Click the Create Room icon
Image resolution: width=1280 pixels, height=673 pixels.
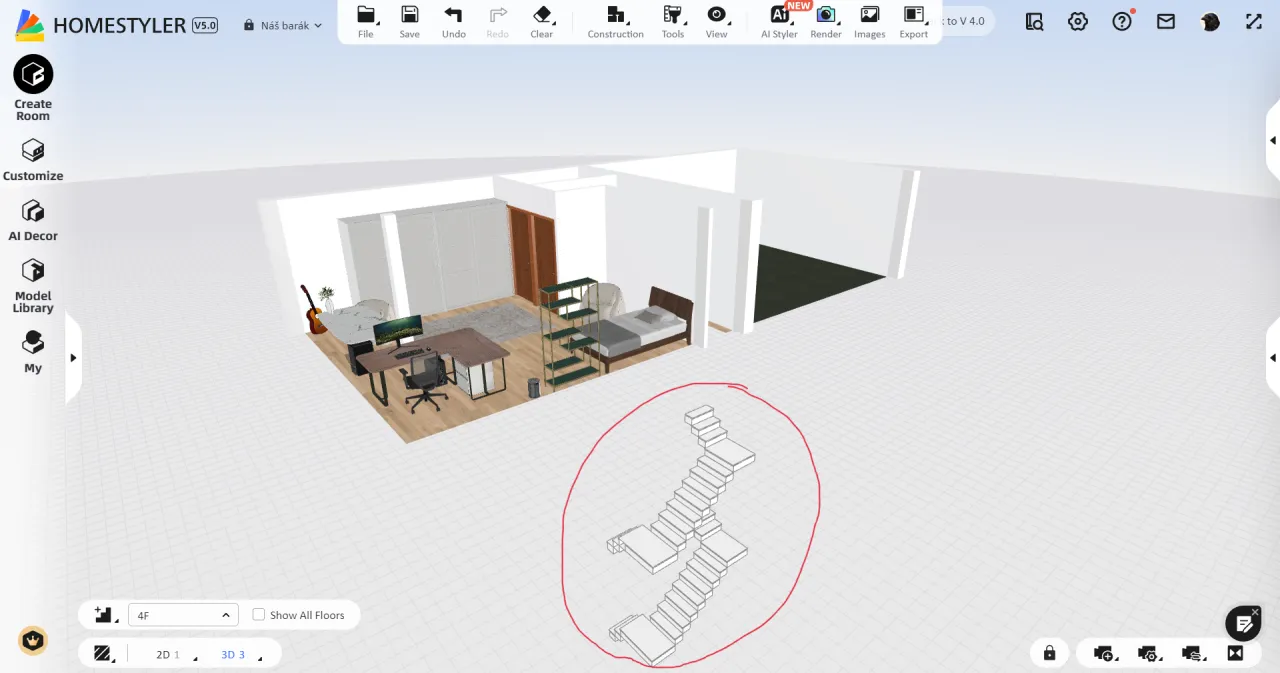tap(33, 75)
